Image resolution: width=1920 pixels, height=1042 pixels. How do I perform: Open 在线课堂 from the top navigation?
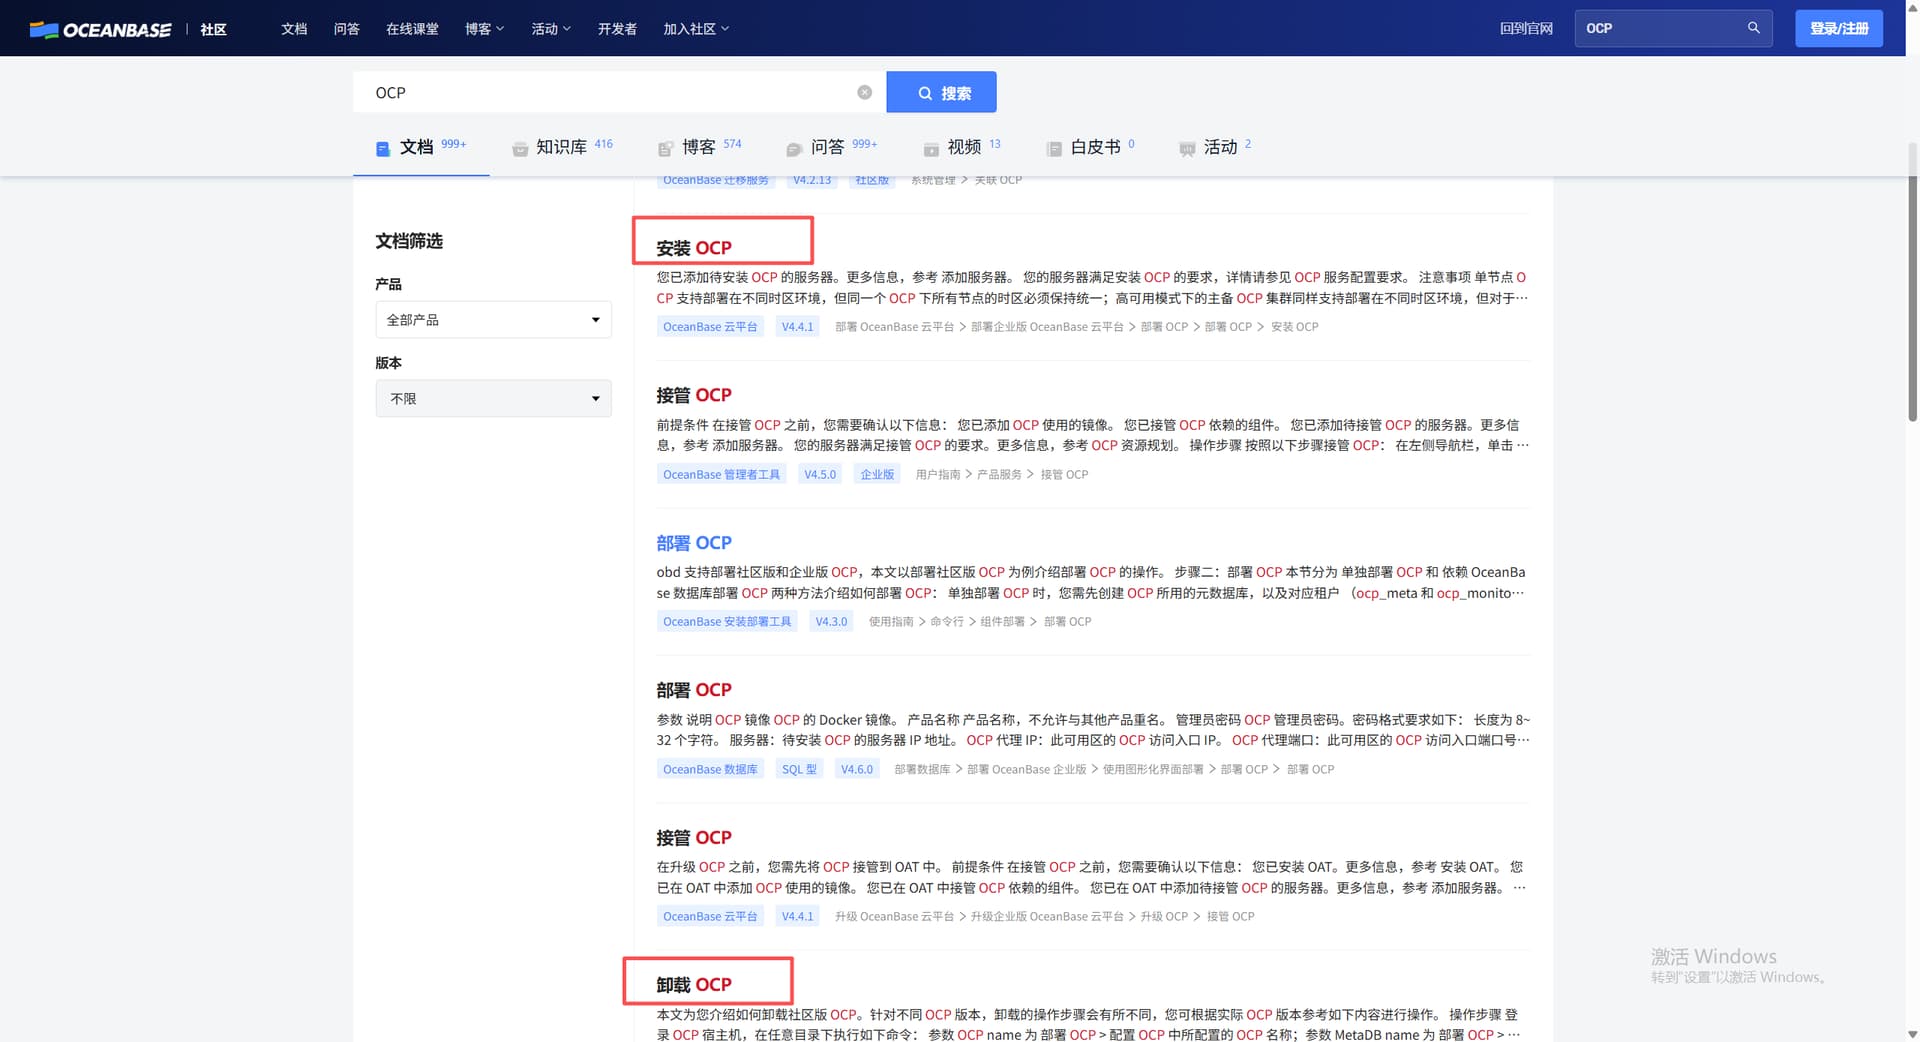pos(412,29)
